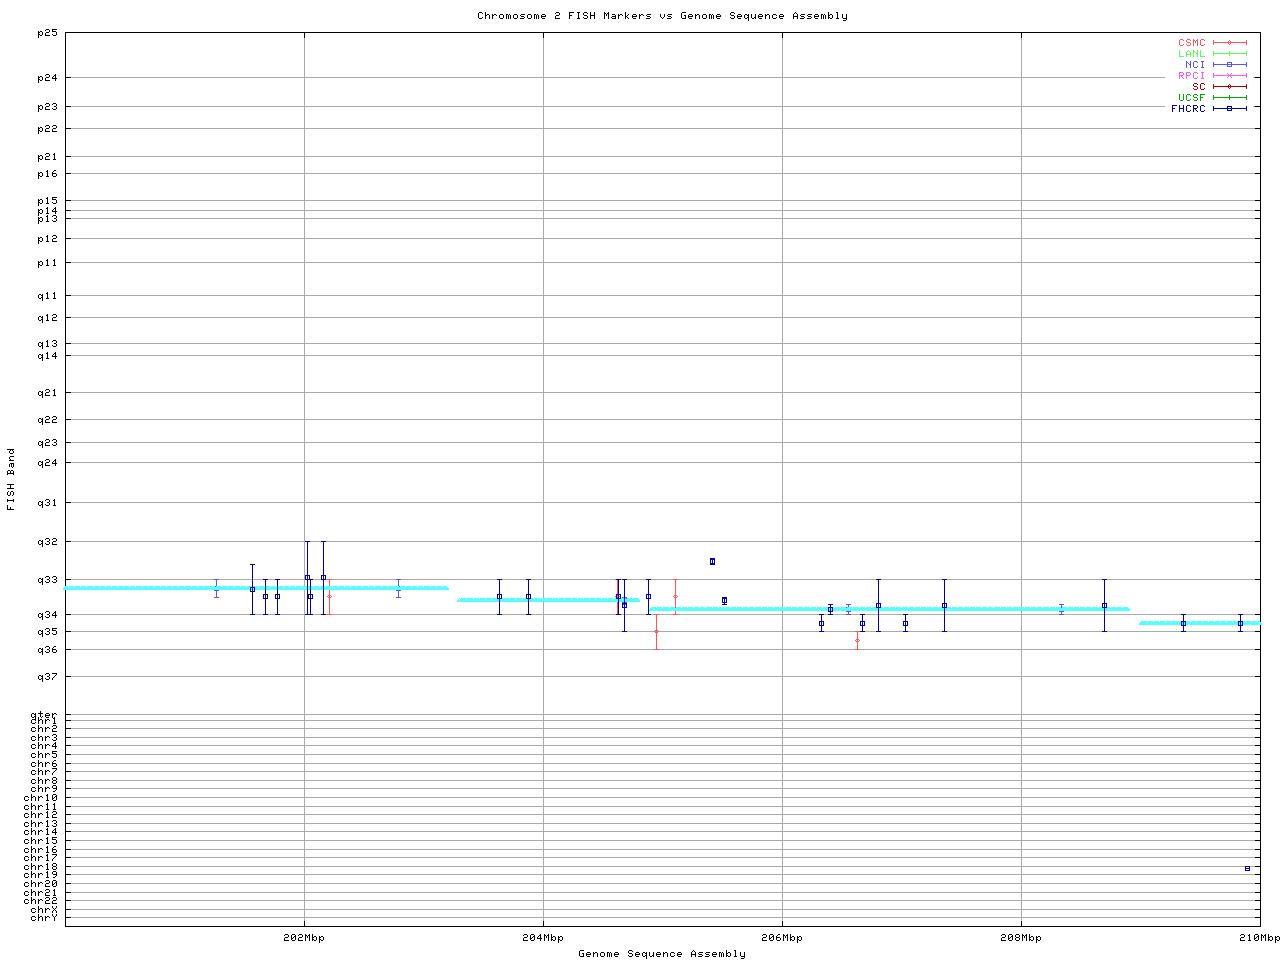Click the 'FISH Band' y-axis label
The width and height of the screenshot is (1280, 960).
click(12, 479)
